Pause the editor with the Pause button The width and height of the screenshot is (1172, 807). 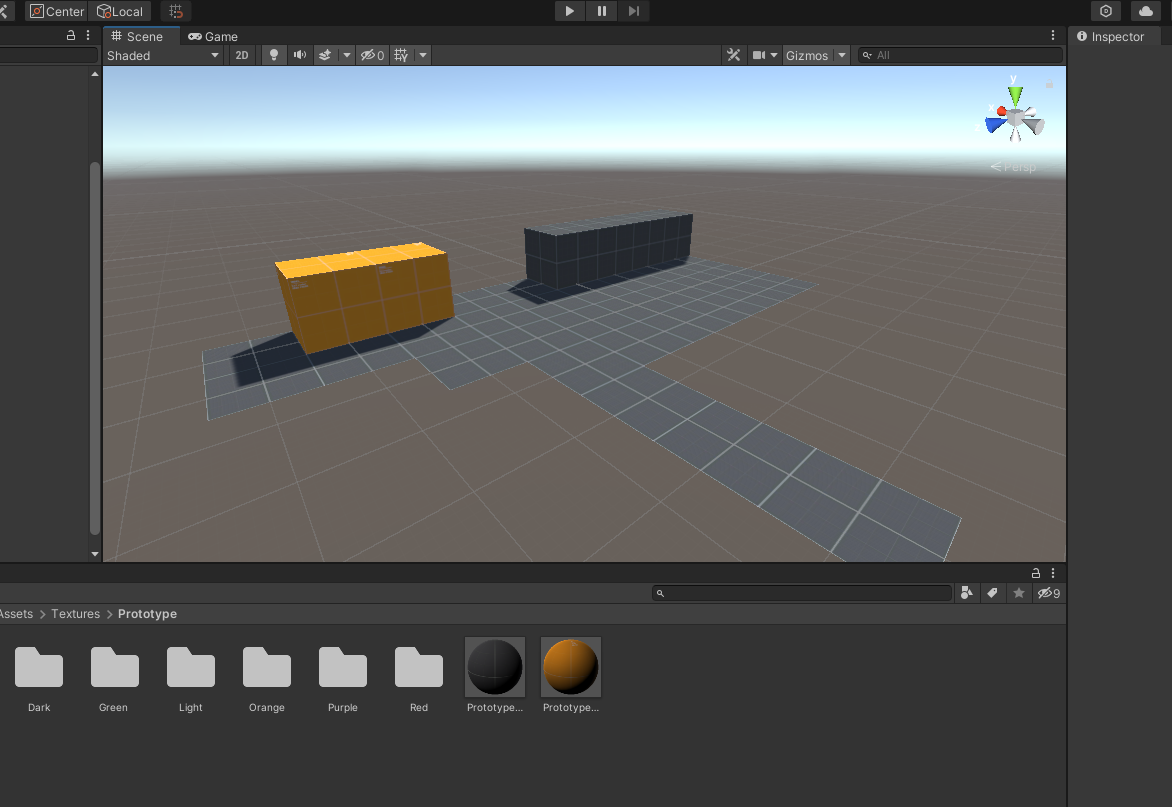[602, 11]
